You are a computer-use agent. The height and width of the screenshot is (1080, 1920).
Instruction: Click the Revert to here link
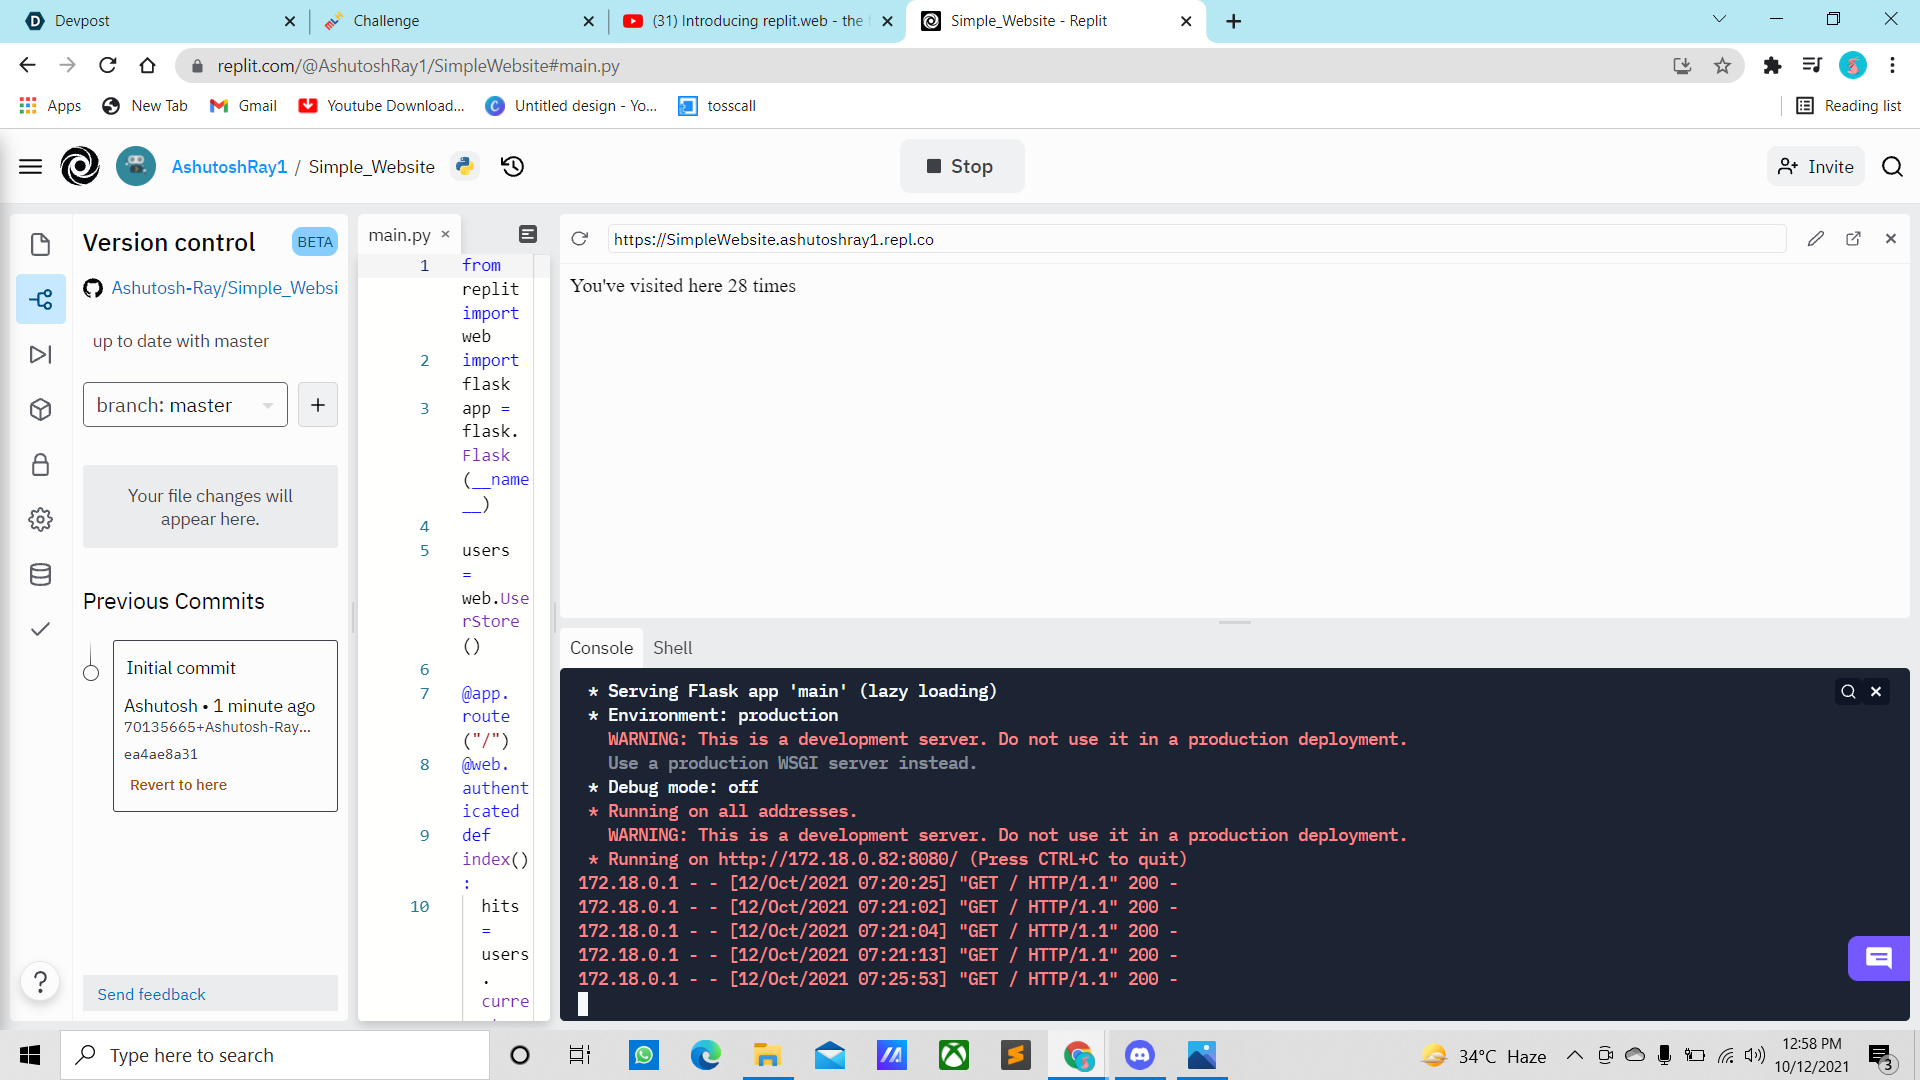(x=178, y=785)
